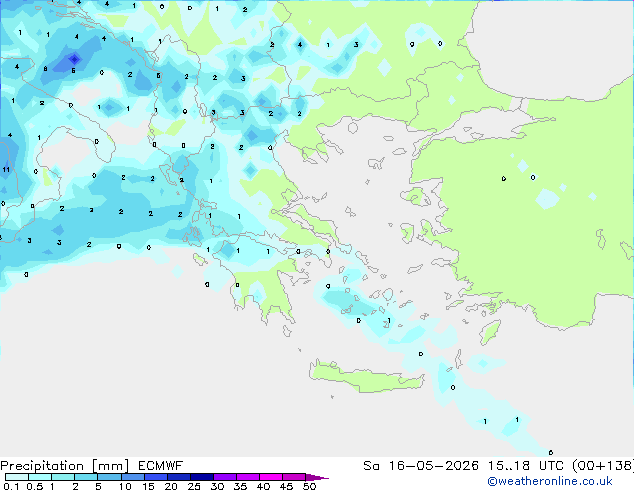Viewport: 634px width, 490px height.
Task: Choose the 25–30 mm dark blue swatch
Action: [x=202, y=477]
